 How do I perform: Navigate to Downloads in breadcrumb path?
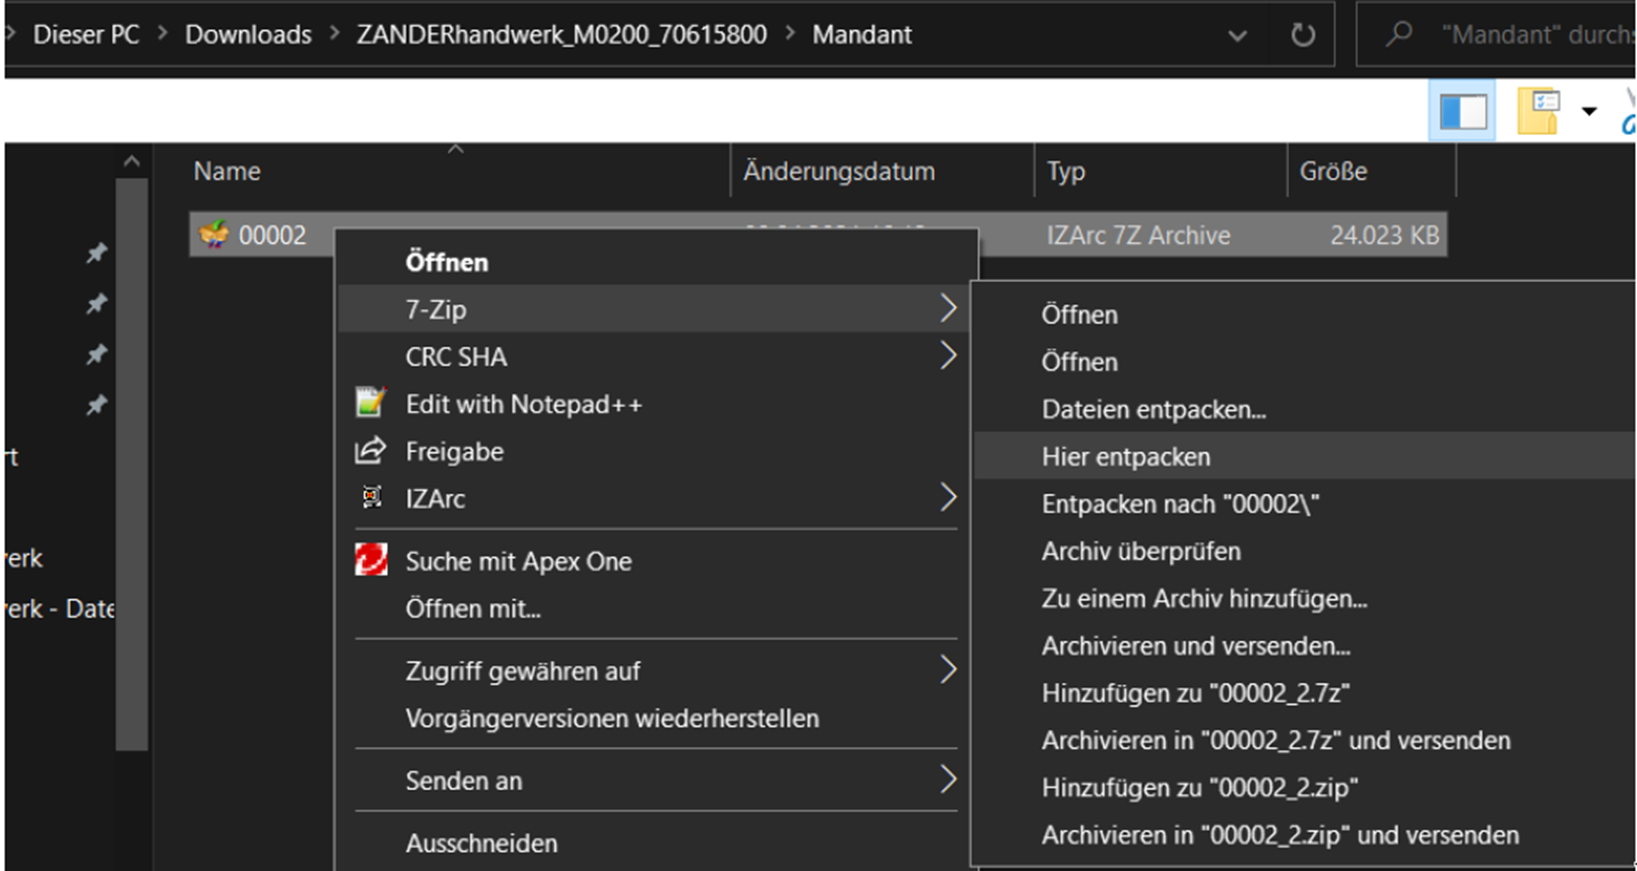pos(248,35)
